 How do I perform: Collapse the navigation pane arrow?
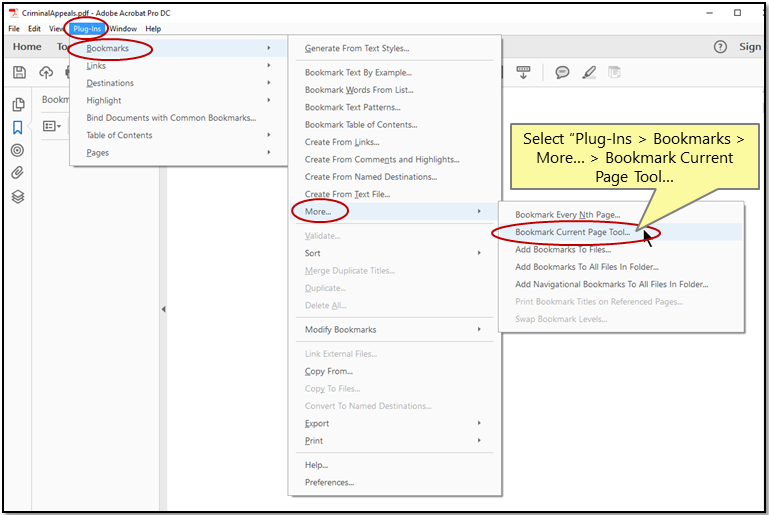coord(163,309)
